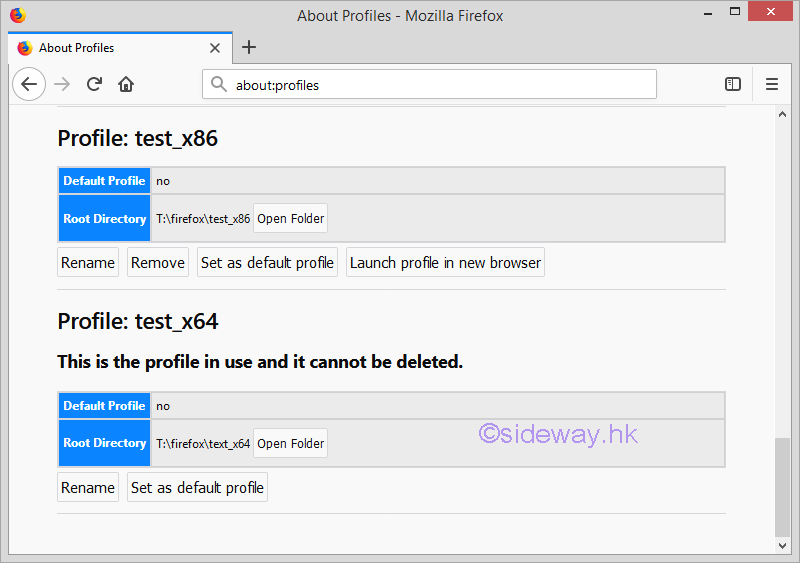800x563 pixels.
Task: Click the Firefox logo in title bar
Action: 17,15
